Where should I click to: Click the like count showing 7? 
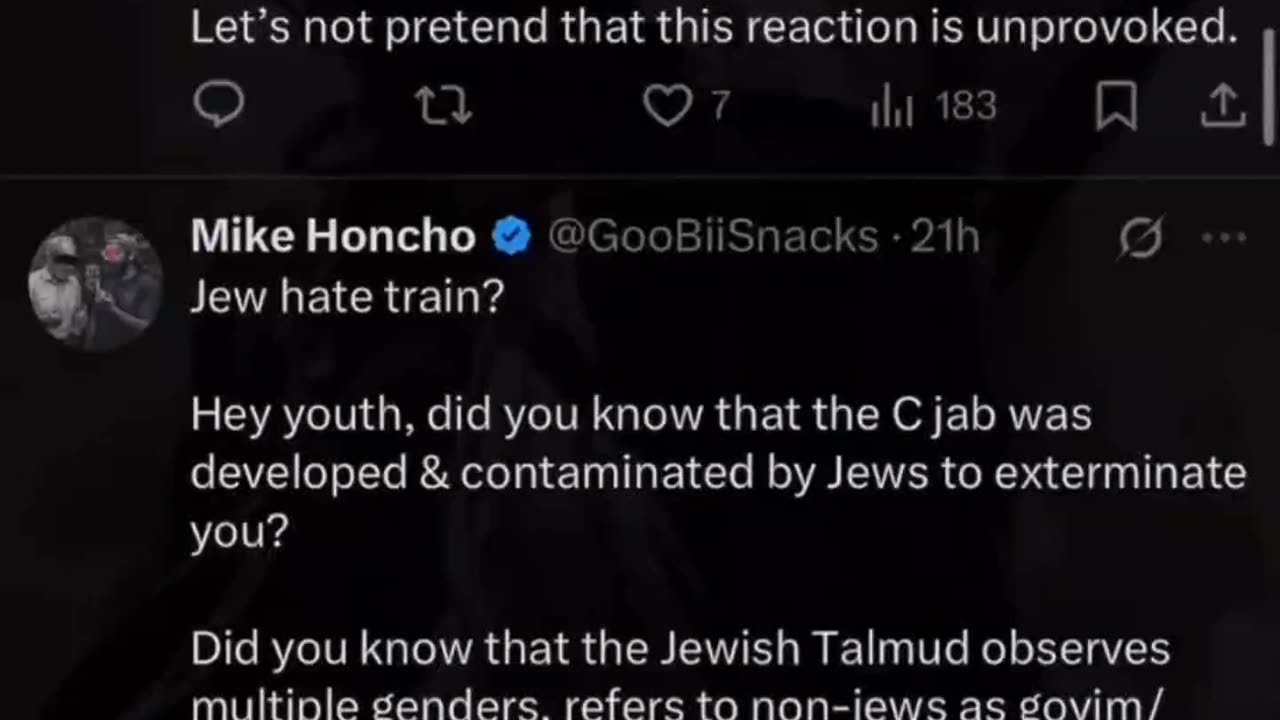pyautogui.click(x=720, y=106)
